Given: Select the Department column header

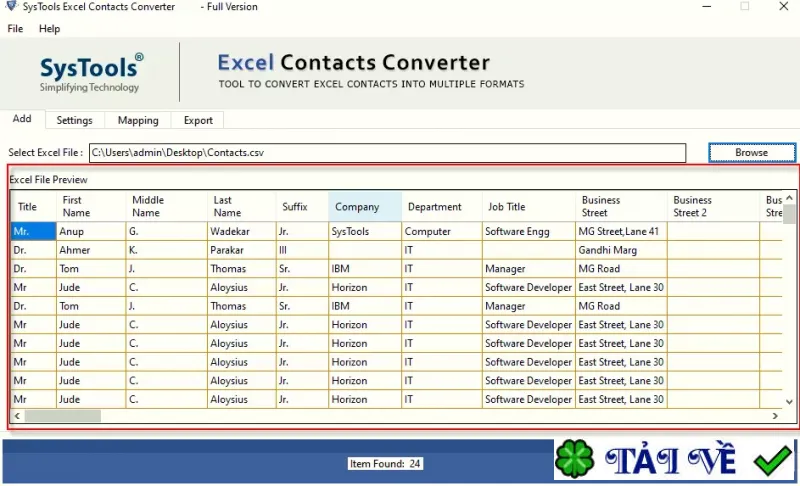Looking at the screenshot, I should pyautogui.click(x=441, y=207).
